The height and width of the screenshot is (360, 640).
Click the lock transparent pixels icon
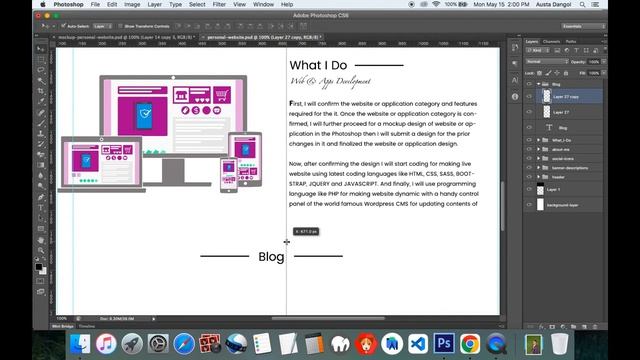[x=539, y=73]
